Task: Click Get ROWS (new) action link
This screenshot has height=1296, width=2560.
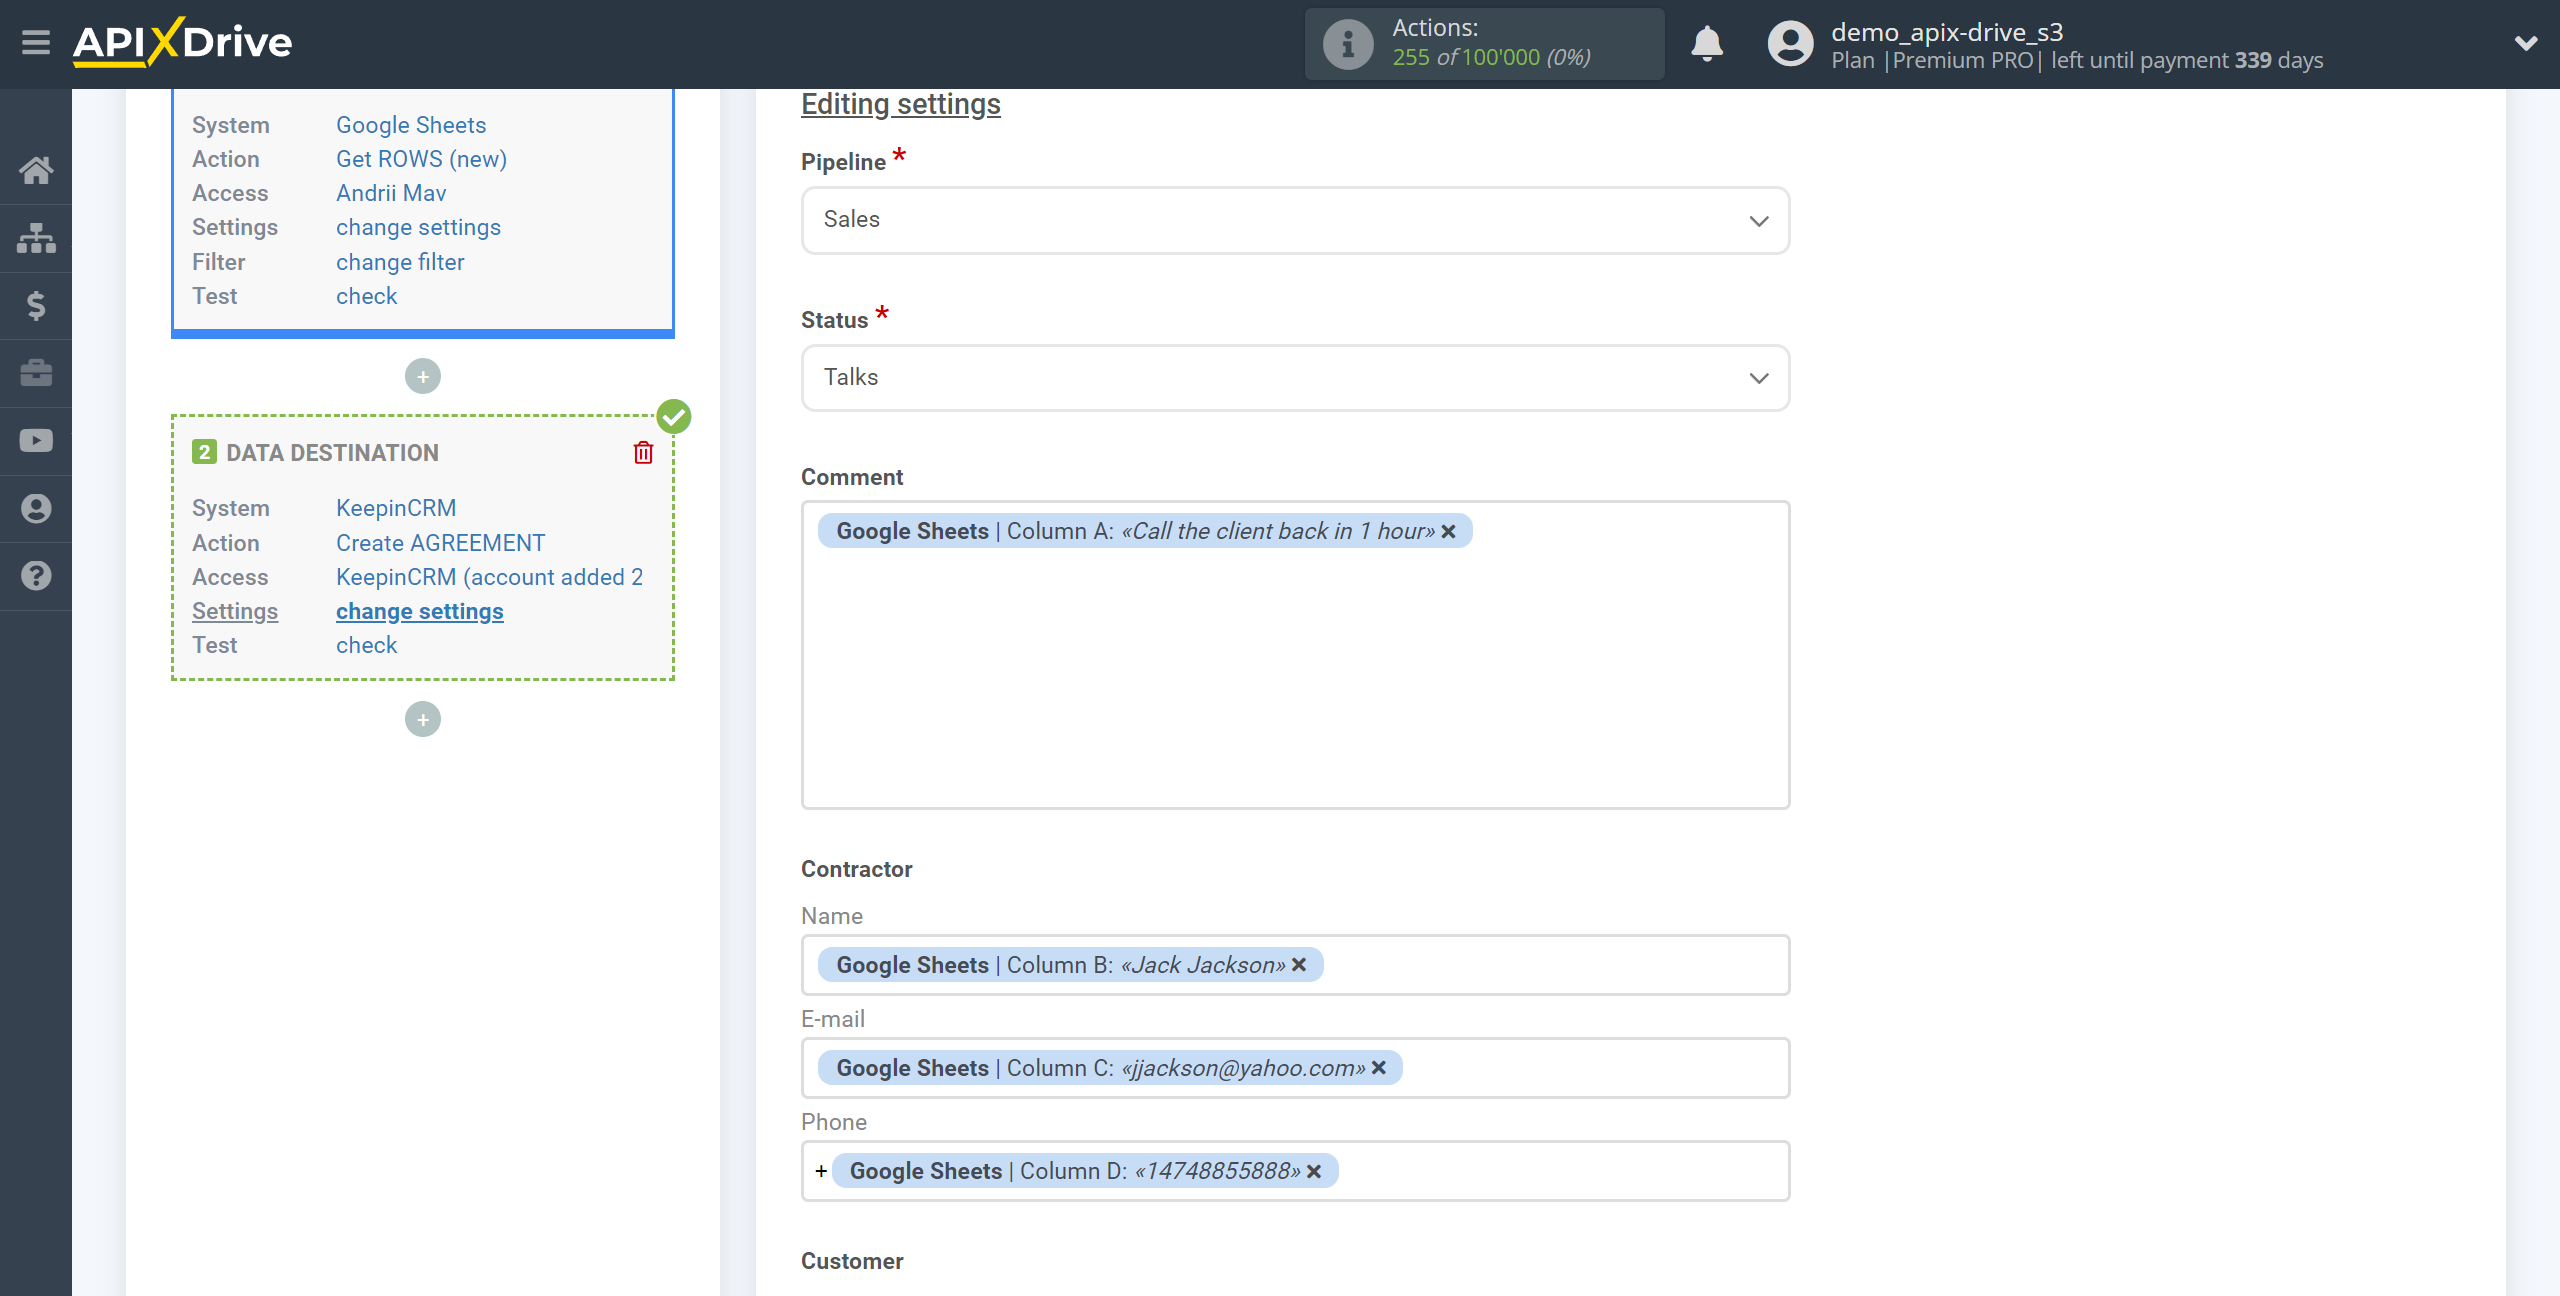Action: point(421,159)
